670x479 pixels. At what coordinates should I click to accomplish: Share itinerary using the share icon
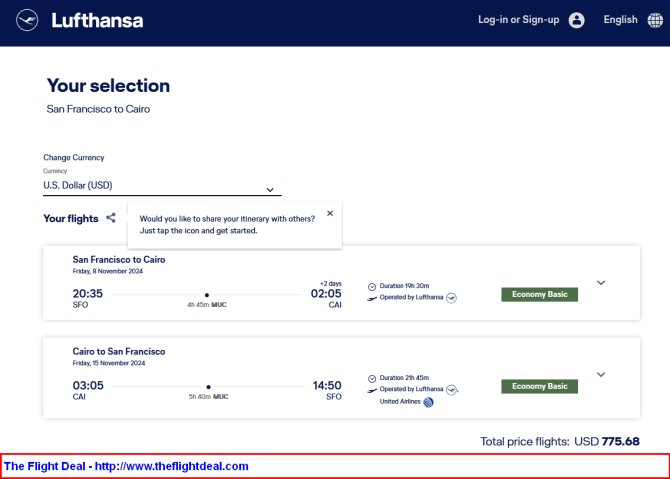coord(111,218)
